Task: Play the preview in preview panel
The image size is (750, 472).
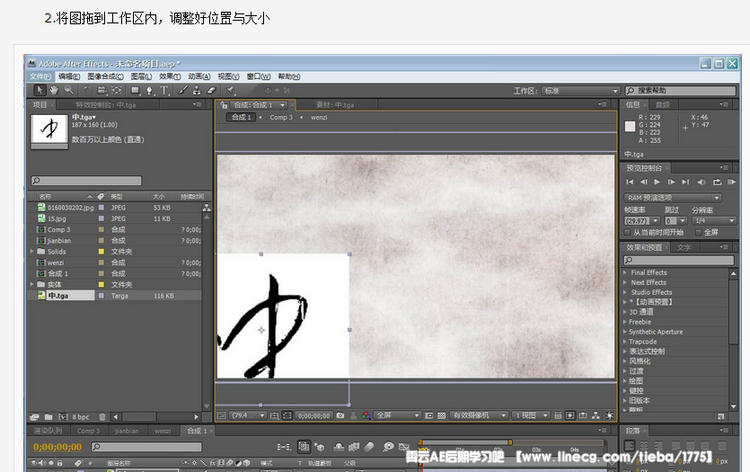Action: pyautogui.click(x=657, y=182)
